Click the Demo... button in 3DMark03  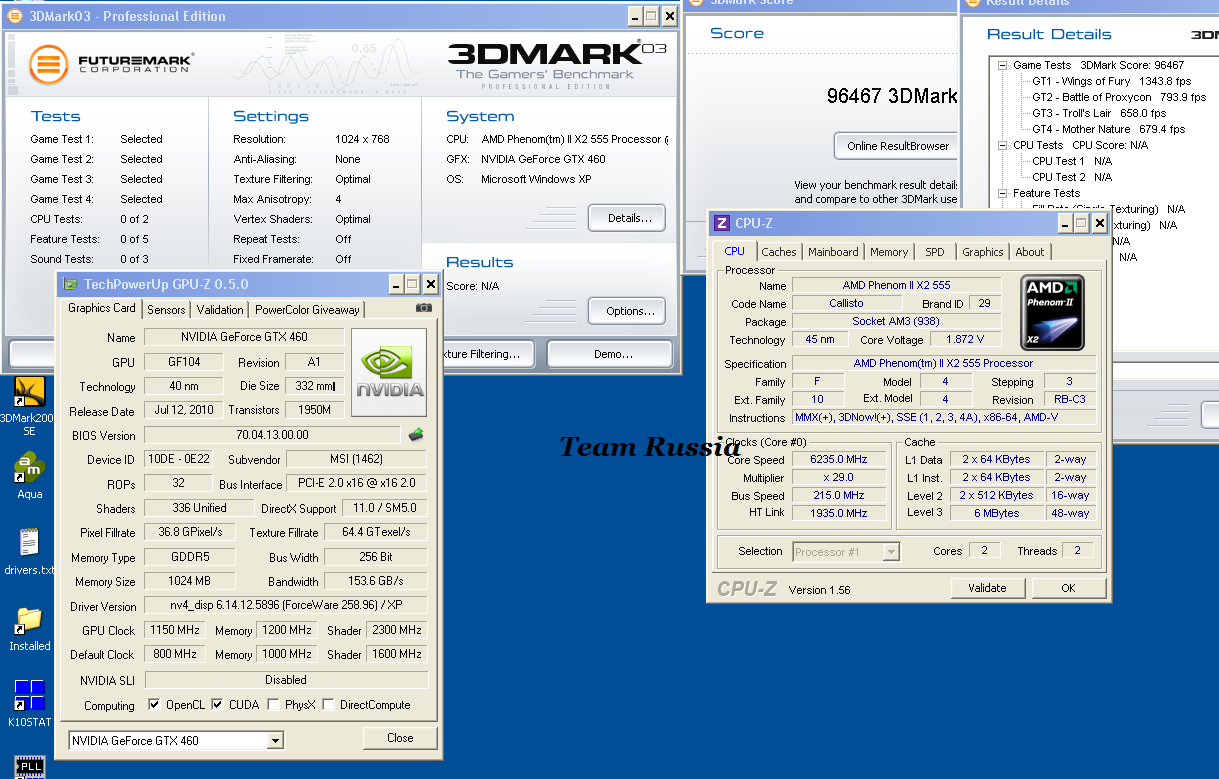(x=612, y=354)
